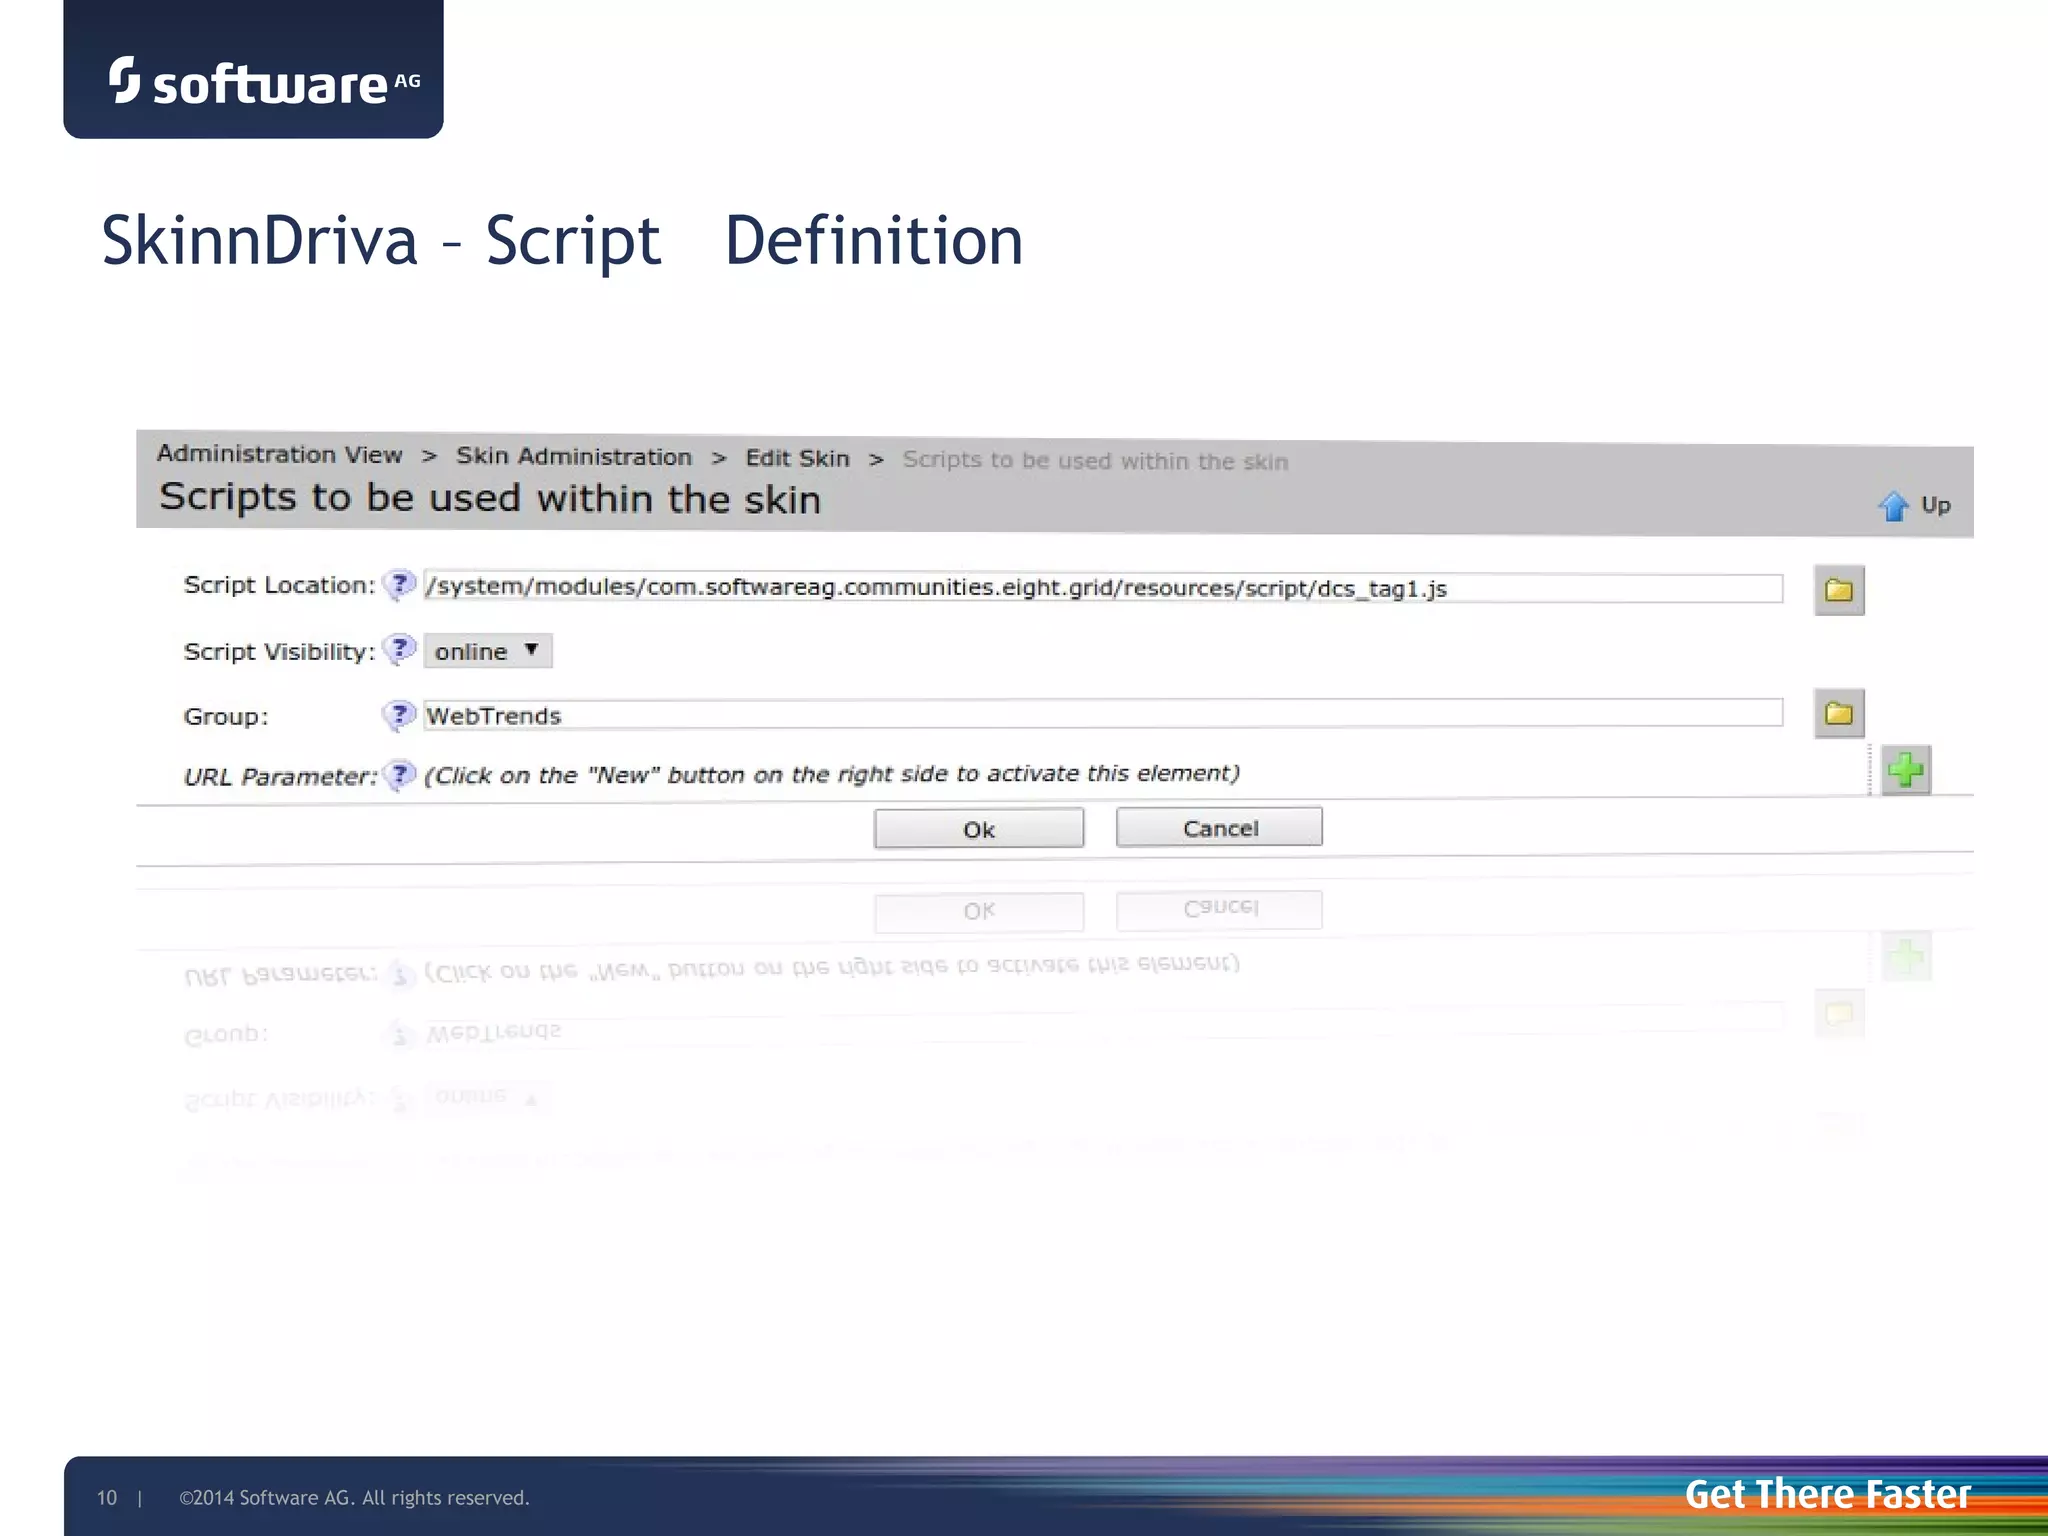Click the help icon next to Group
This screenshot has height=1536, width=2048.
(x=399, y=715)
